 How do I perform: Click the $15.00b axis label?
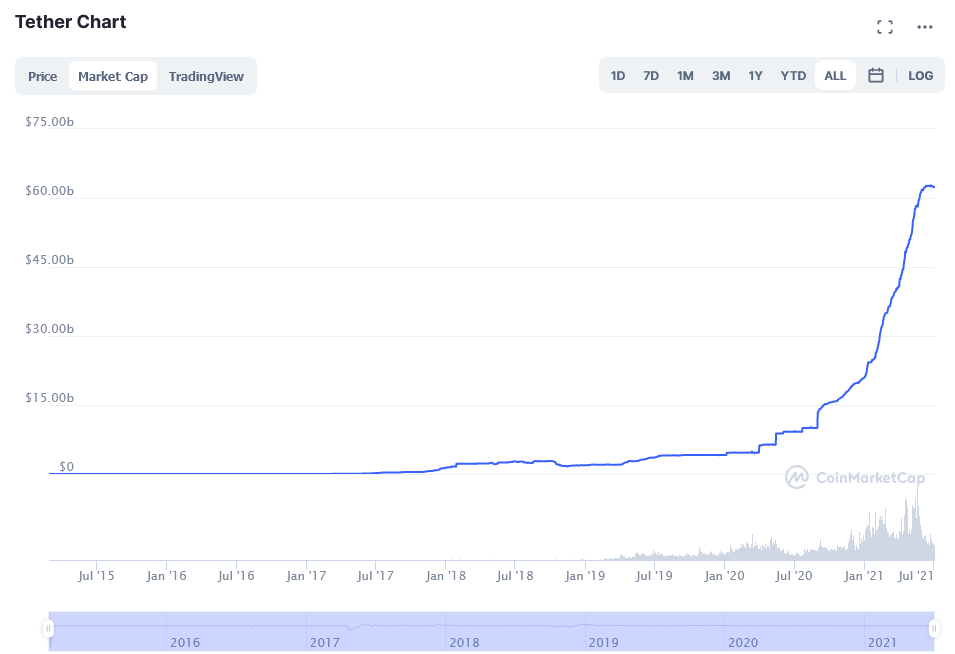coord(49,398)
